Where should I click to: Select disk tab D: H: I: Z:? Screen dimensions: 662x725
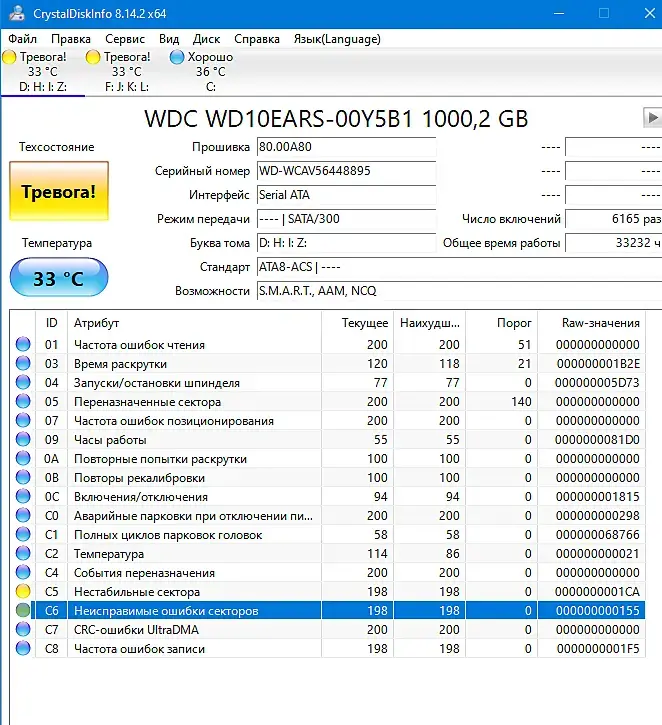point(43,72)
